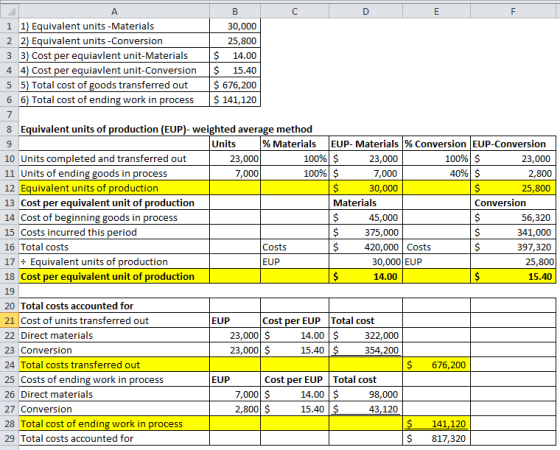Select column B header
Image resolution: width=560 pixels, height=450 pixels.
click(x=235, y=11)
